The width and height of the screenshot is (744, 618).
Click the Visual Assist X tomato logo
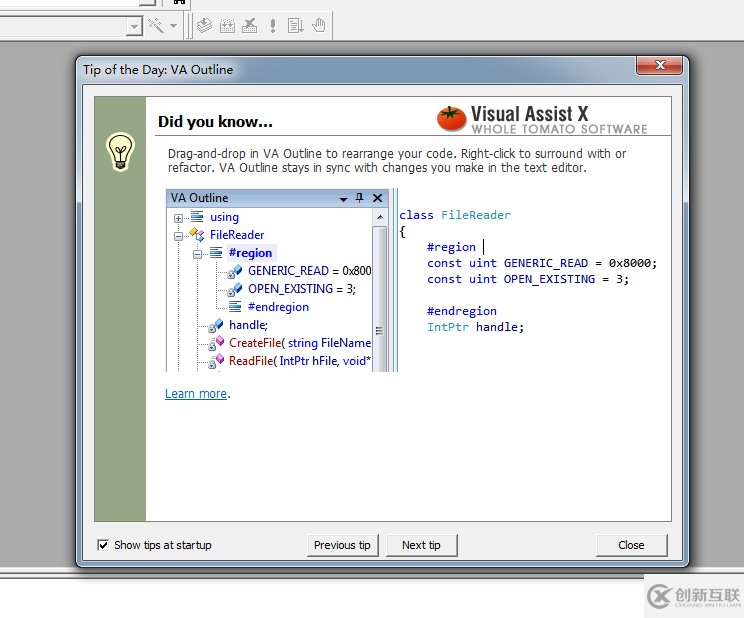pos(451,119)
